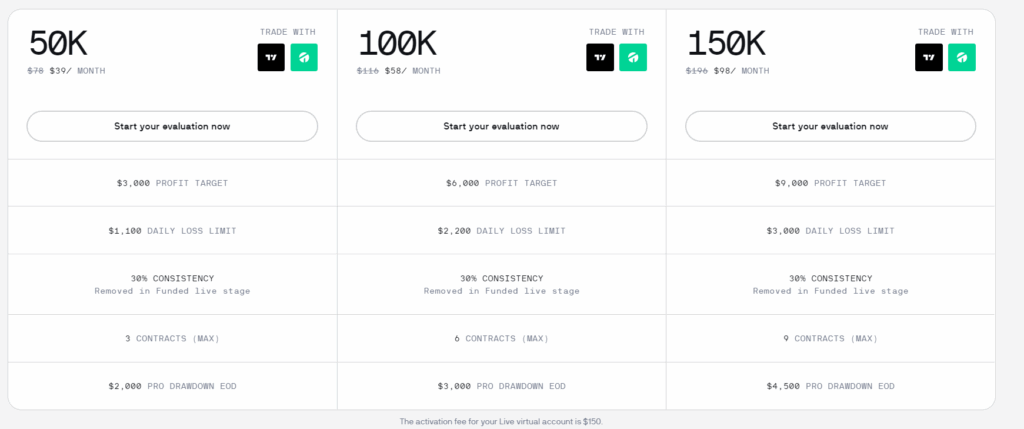Viewport: 1024px width, 429px height.
Task: Click the $2,200 Daily Loss Limit row
Action: tap(501, 231)
